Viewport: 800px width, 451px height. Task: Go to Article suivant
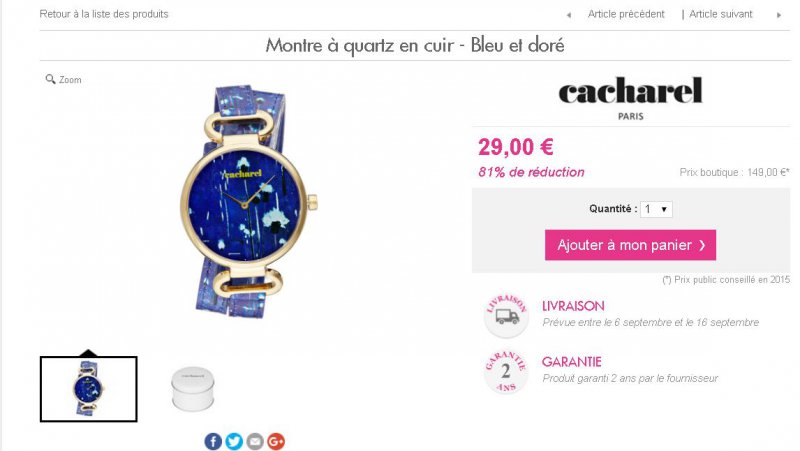tap(720, 14)
